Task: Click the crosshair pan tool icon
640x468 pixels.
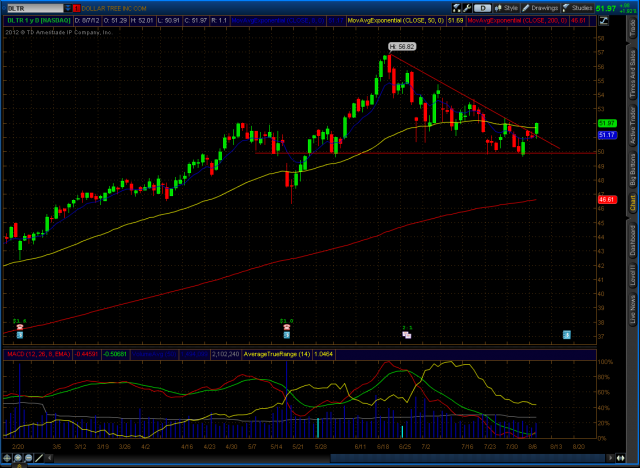Action: pyautogui.click(x=7, y=458)
